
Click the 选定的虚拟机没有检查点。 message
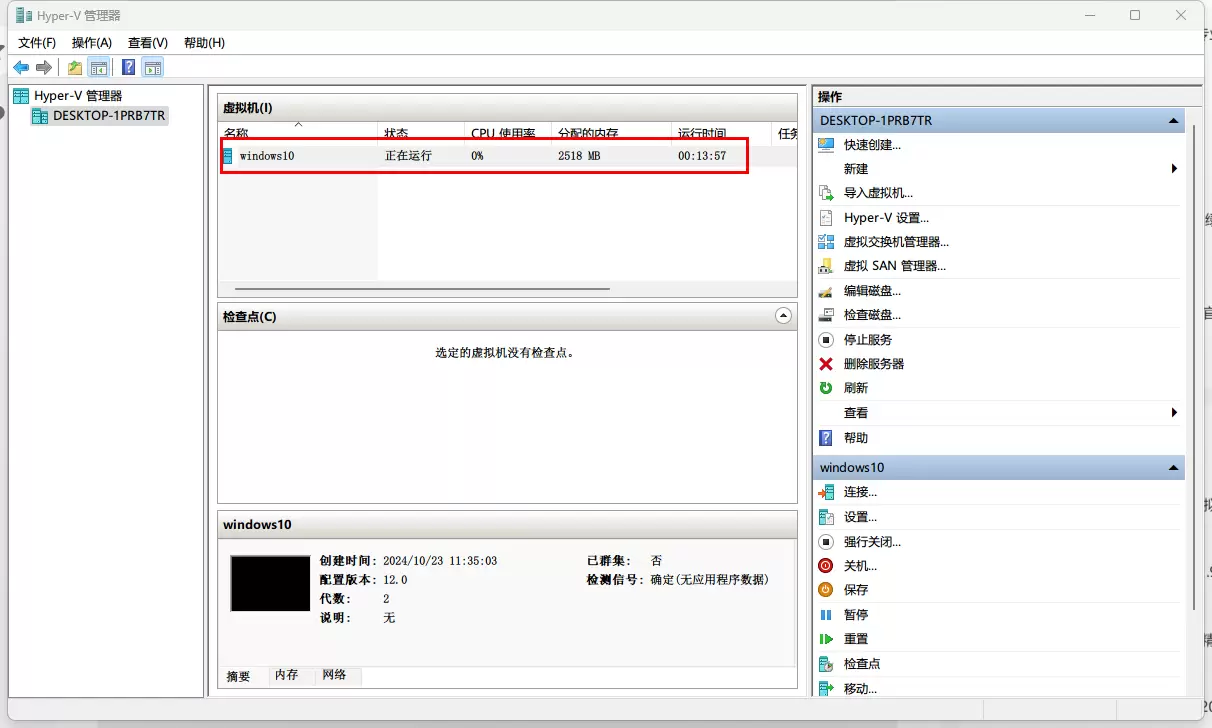pyautogui.click(x=505, y=352)
